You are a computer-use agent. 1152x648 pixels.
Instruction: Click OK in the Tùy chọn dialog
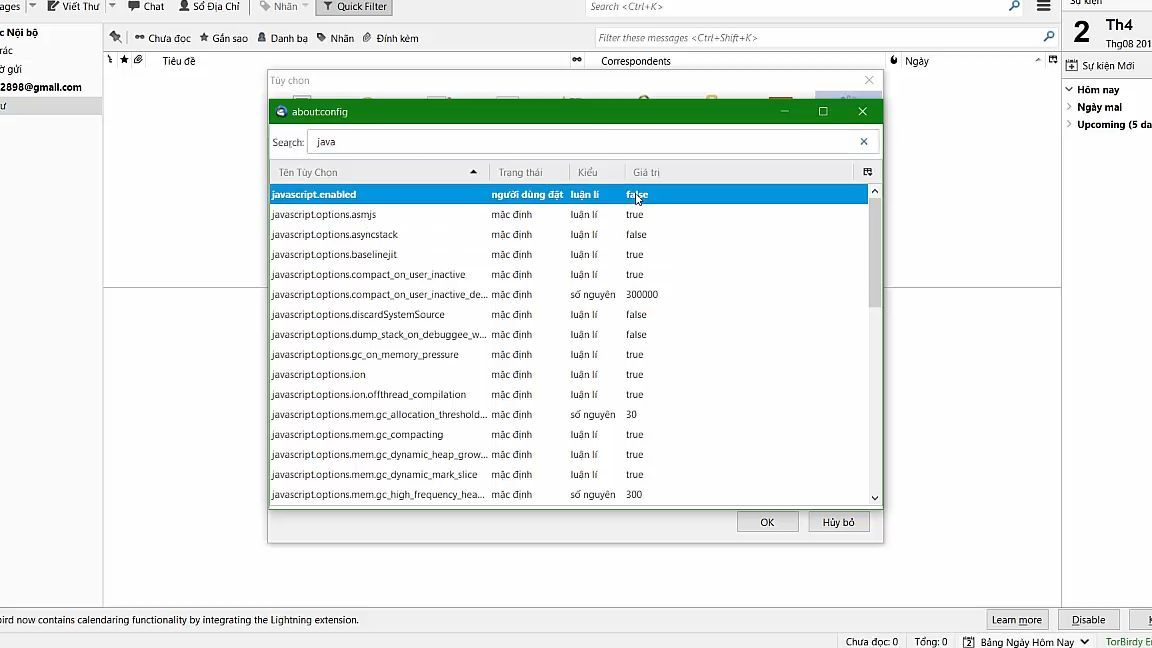(x=767, y=522)
